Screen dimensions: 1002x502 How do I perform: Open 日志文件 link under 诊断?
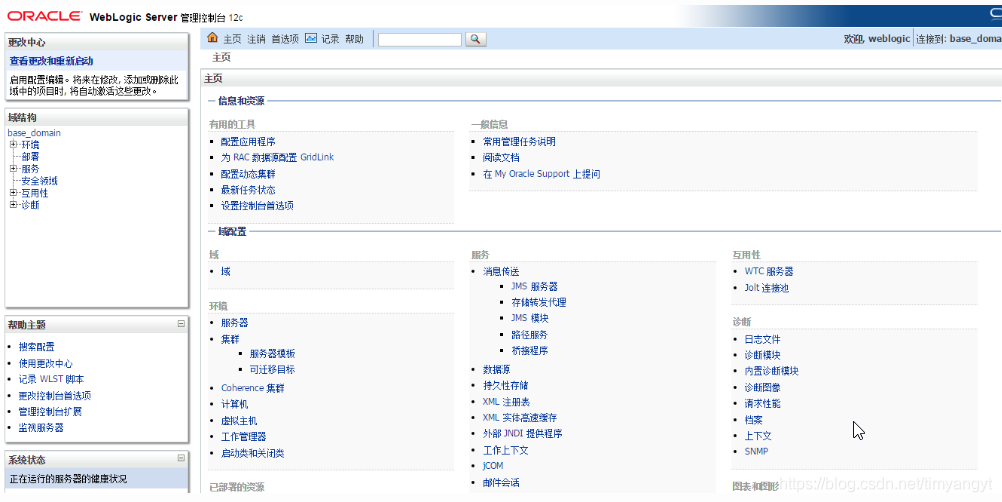click(762, 340)
